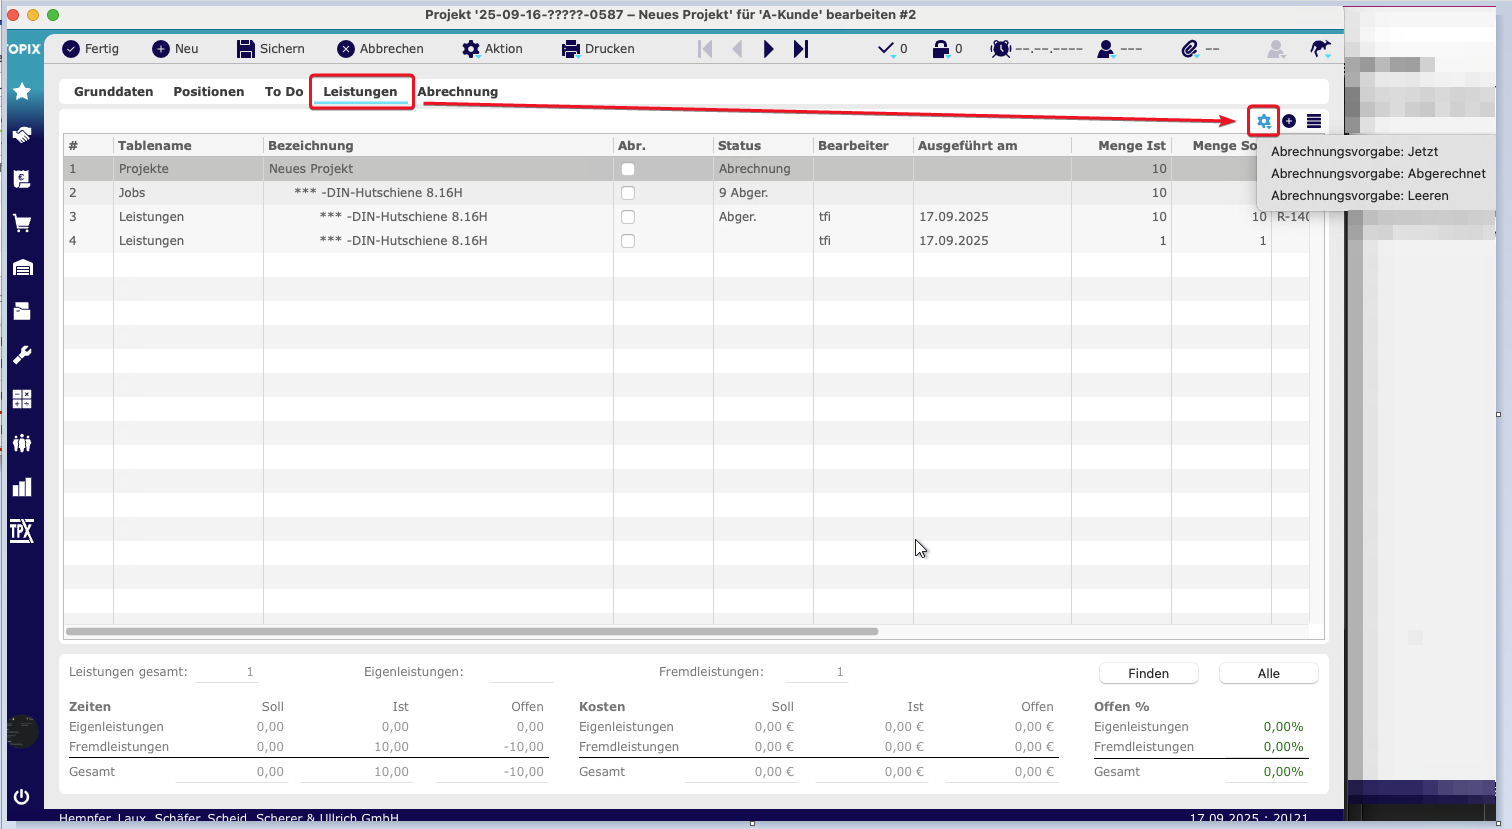The height and width of the screenshot is (829, 1512).
Task: Click the greyed user icon in toolbar
Action: [x=1276, y=49]
